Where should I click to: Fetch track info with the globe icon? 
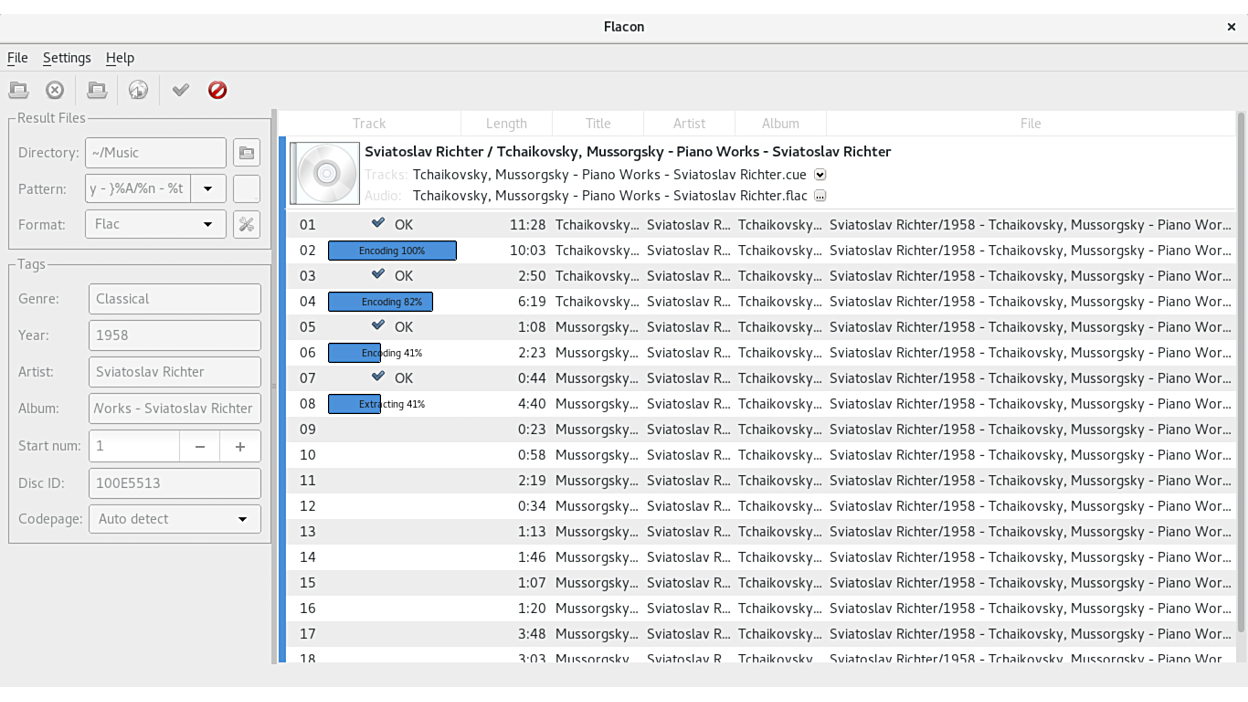[x=138, y=90]
